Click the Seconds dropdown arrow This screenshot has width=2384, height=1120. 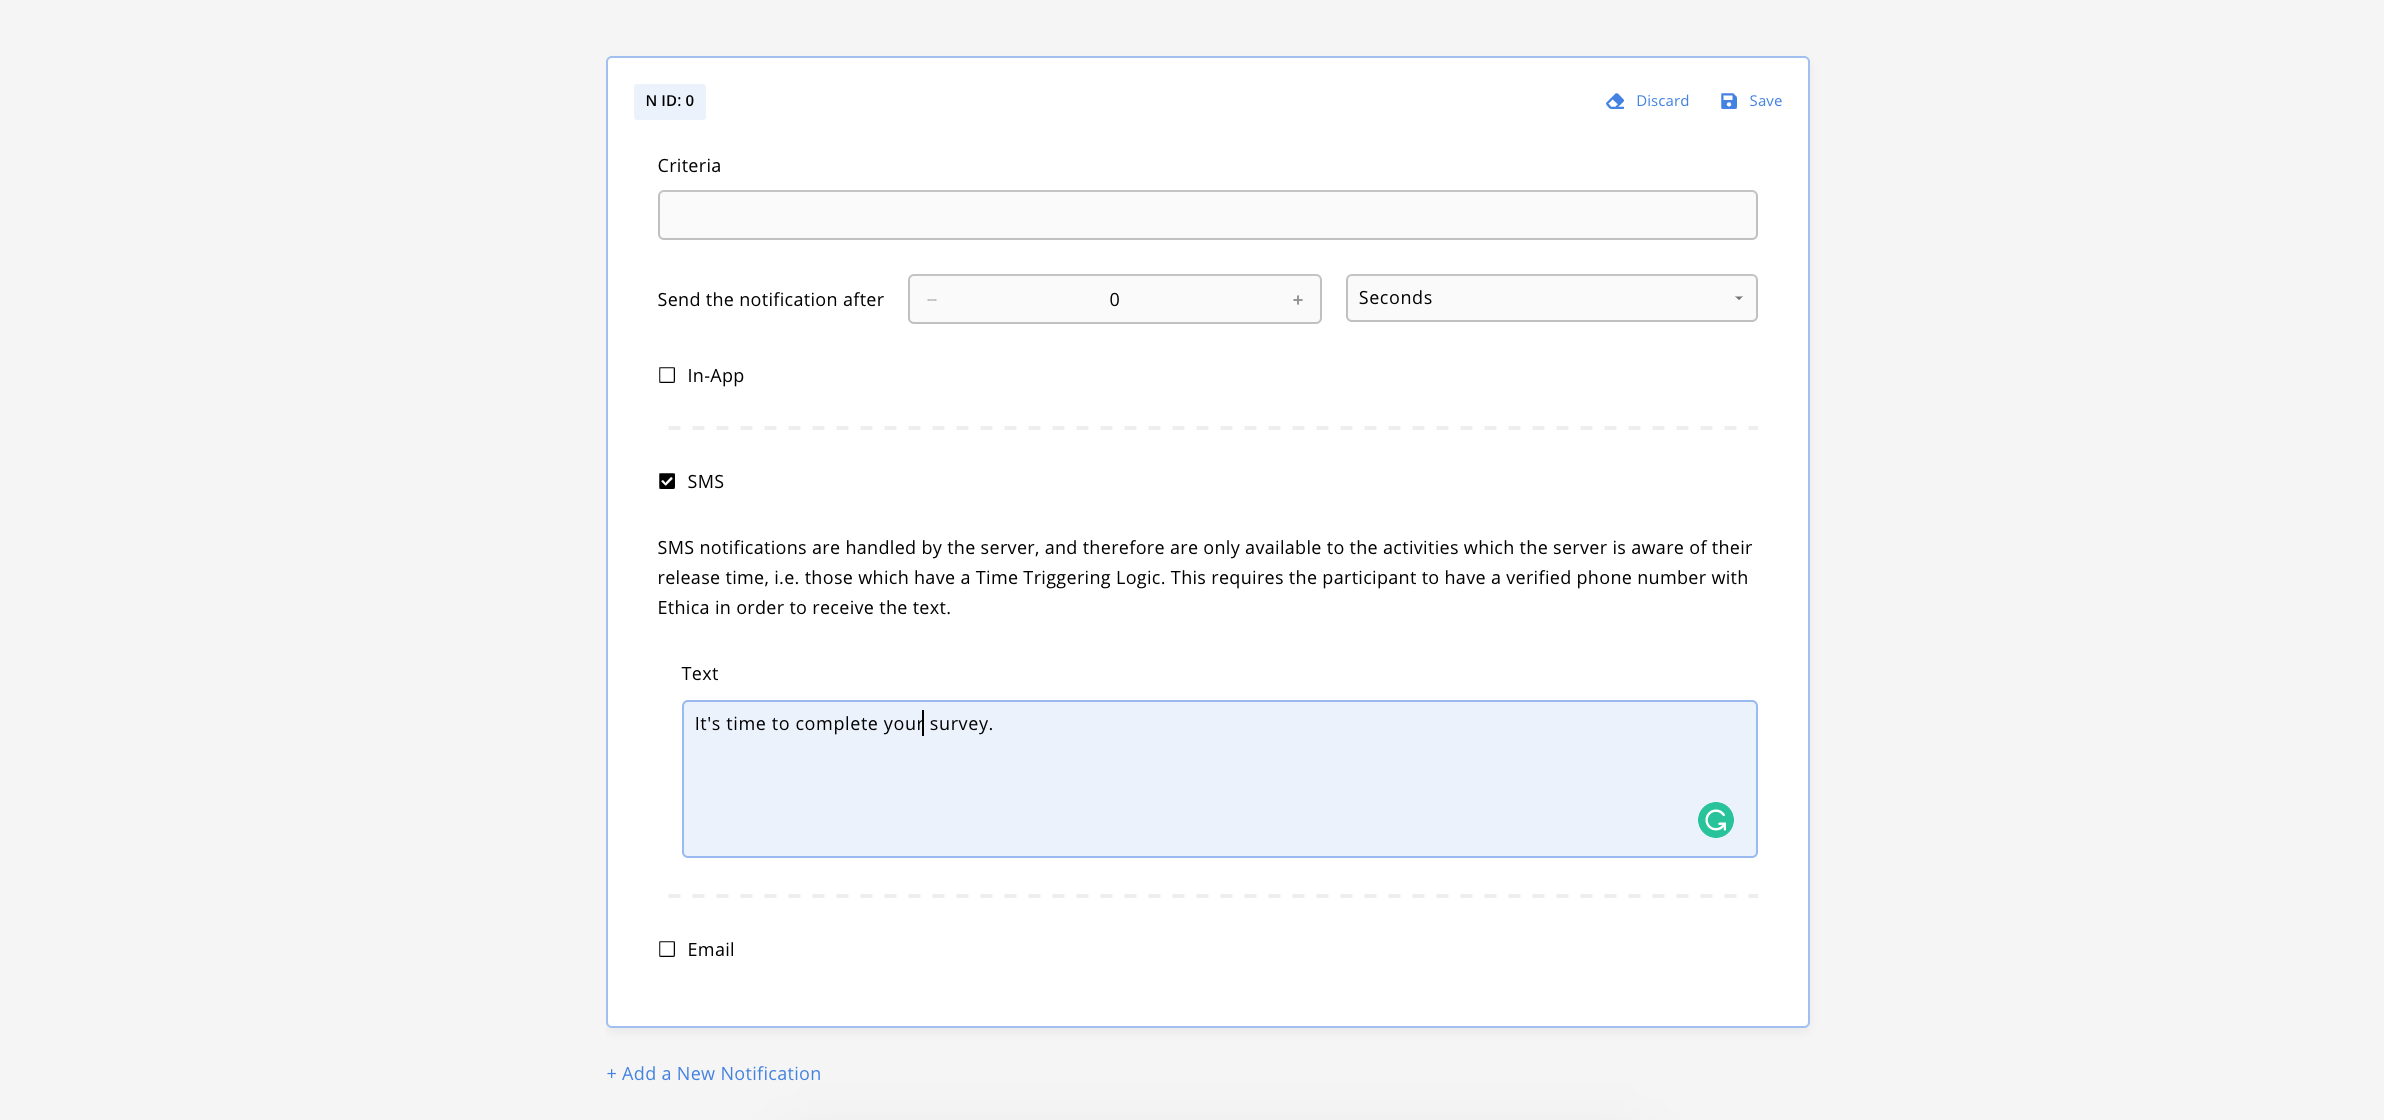point(1738,298)
